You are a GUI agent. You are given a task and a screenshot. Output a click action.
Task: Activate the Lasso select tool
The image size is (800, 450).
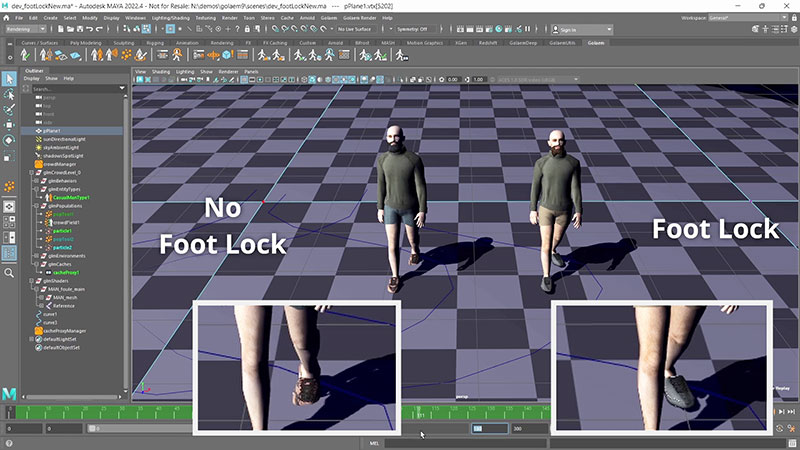point(9,94)
